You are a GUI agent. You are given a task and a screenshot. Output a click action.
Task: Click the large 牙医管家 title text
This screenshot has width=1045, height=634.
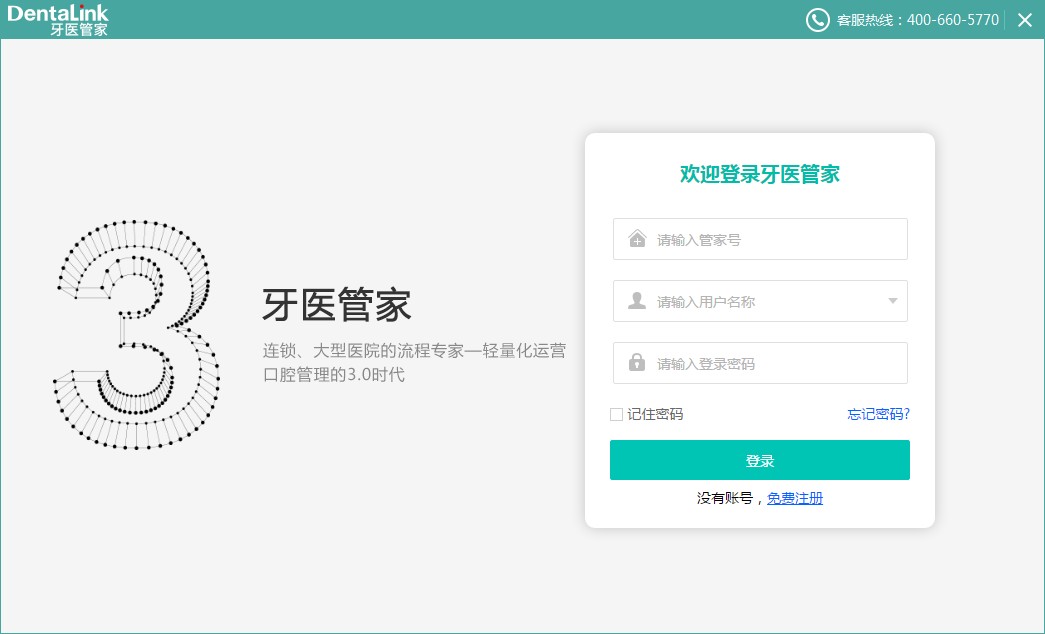pos(337,305)
